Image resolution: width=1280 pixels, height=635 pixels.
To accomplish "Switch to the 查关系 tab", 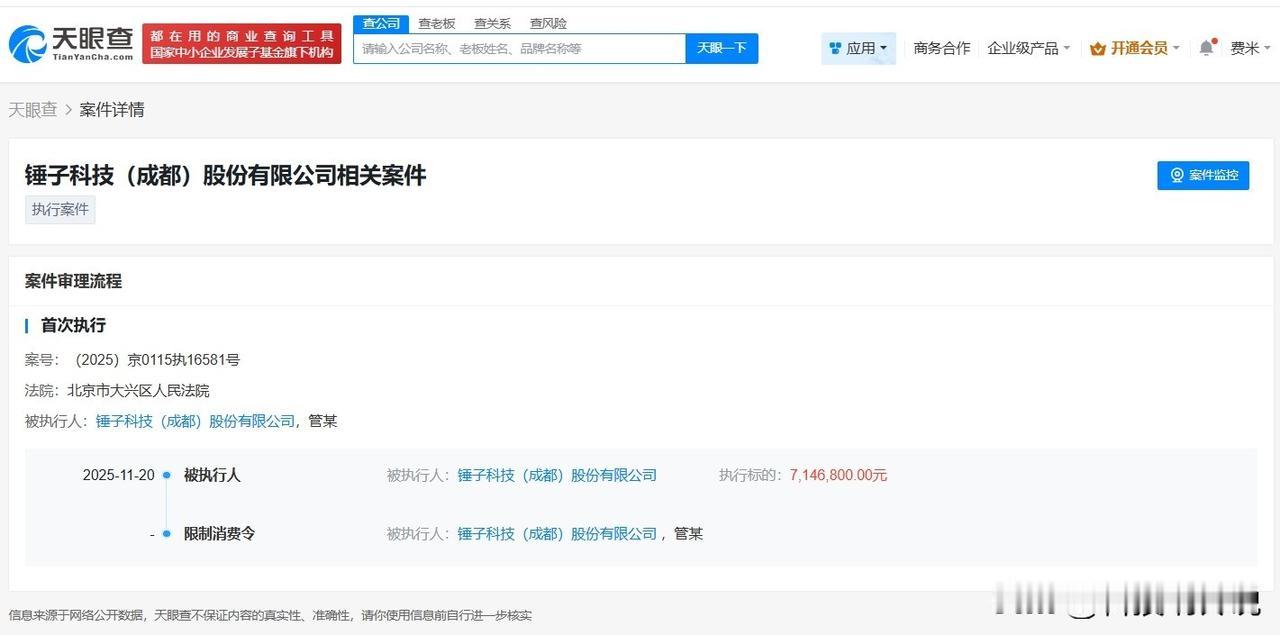I will (492, 23).
